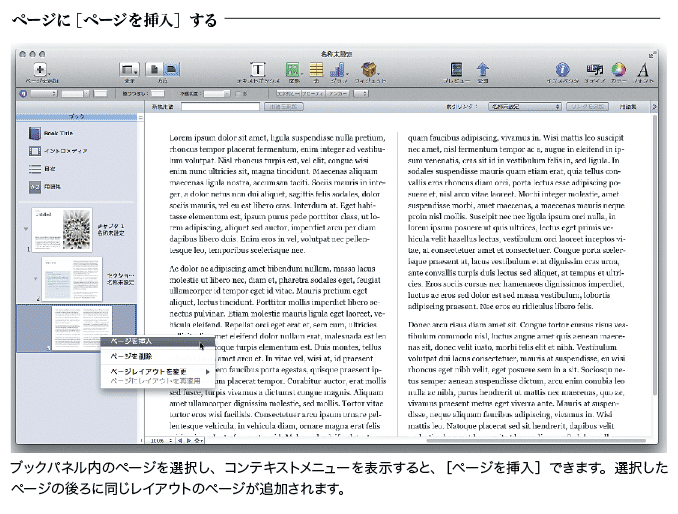Click the glossary label at right
Viewport: 678px width, 514px height.
pyautogui.click(x=627, y=106)
